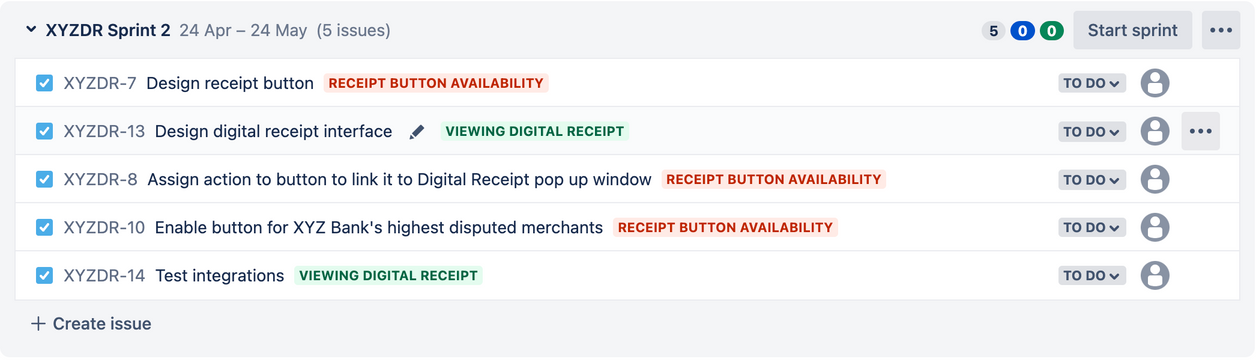Open TO DO status dropdown for XYZDR-7
The width and height of the screenshot is (1256, 362).
(x=1092, y=83)
